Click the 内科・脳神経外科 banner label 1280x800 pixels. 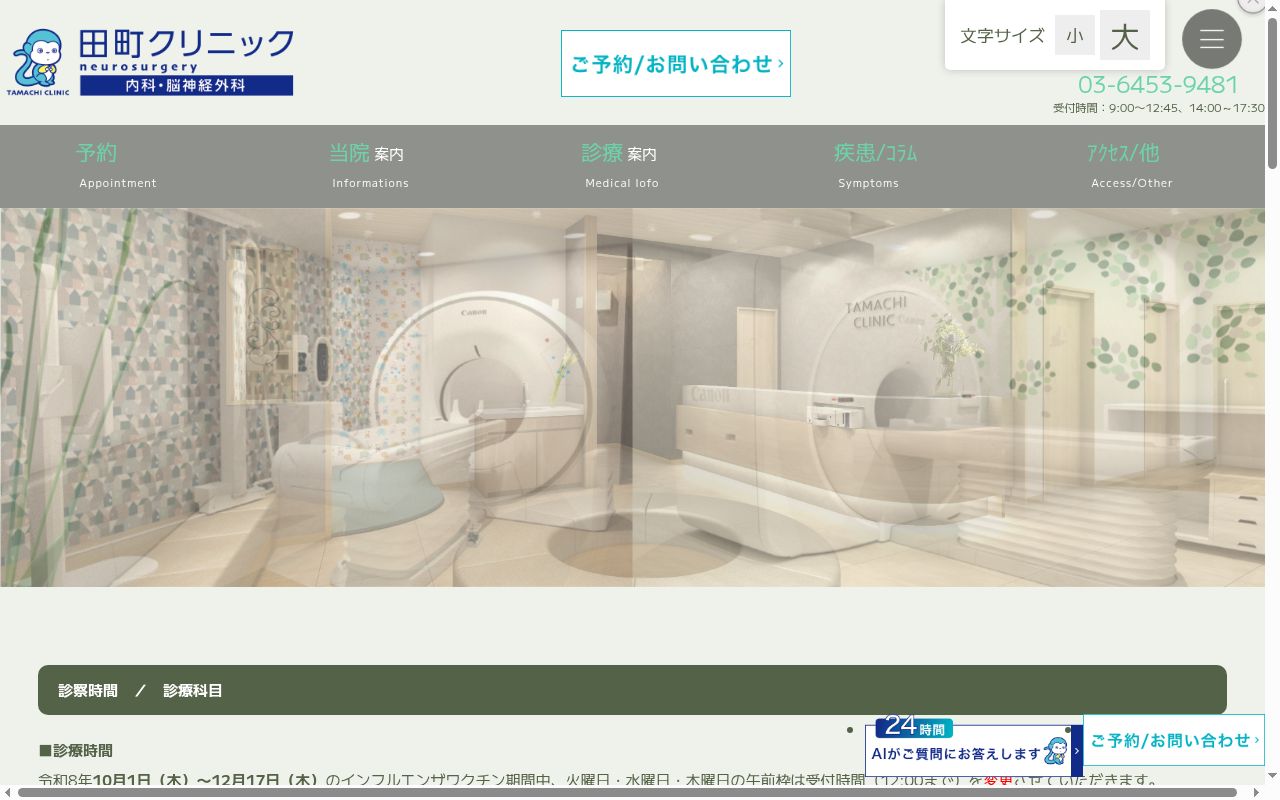(x=186, y=86)
